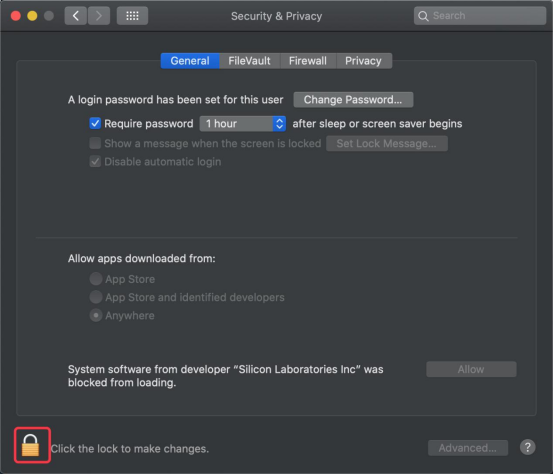Minimize the window with the yellow button
The image size is (554, 475).
click(x=32, y=16)
